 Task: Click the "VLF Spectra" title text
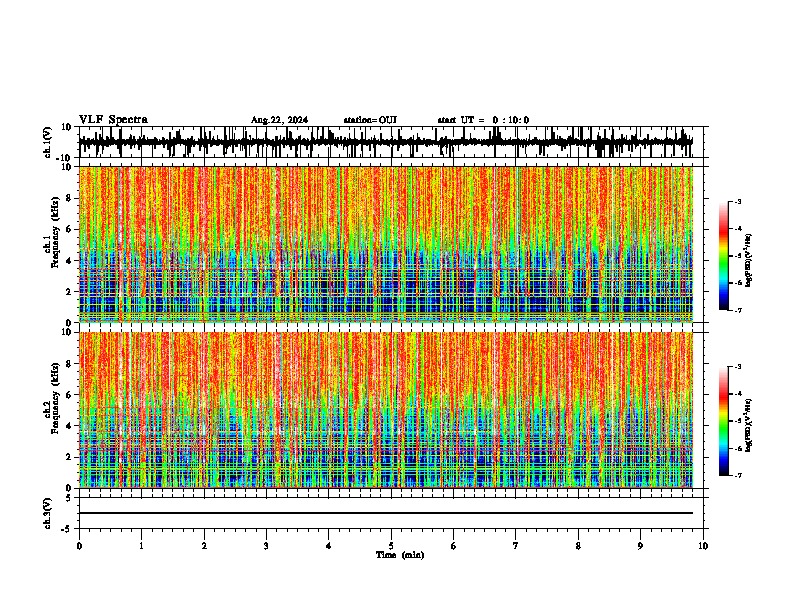click(113, 120)
